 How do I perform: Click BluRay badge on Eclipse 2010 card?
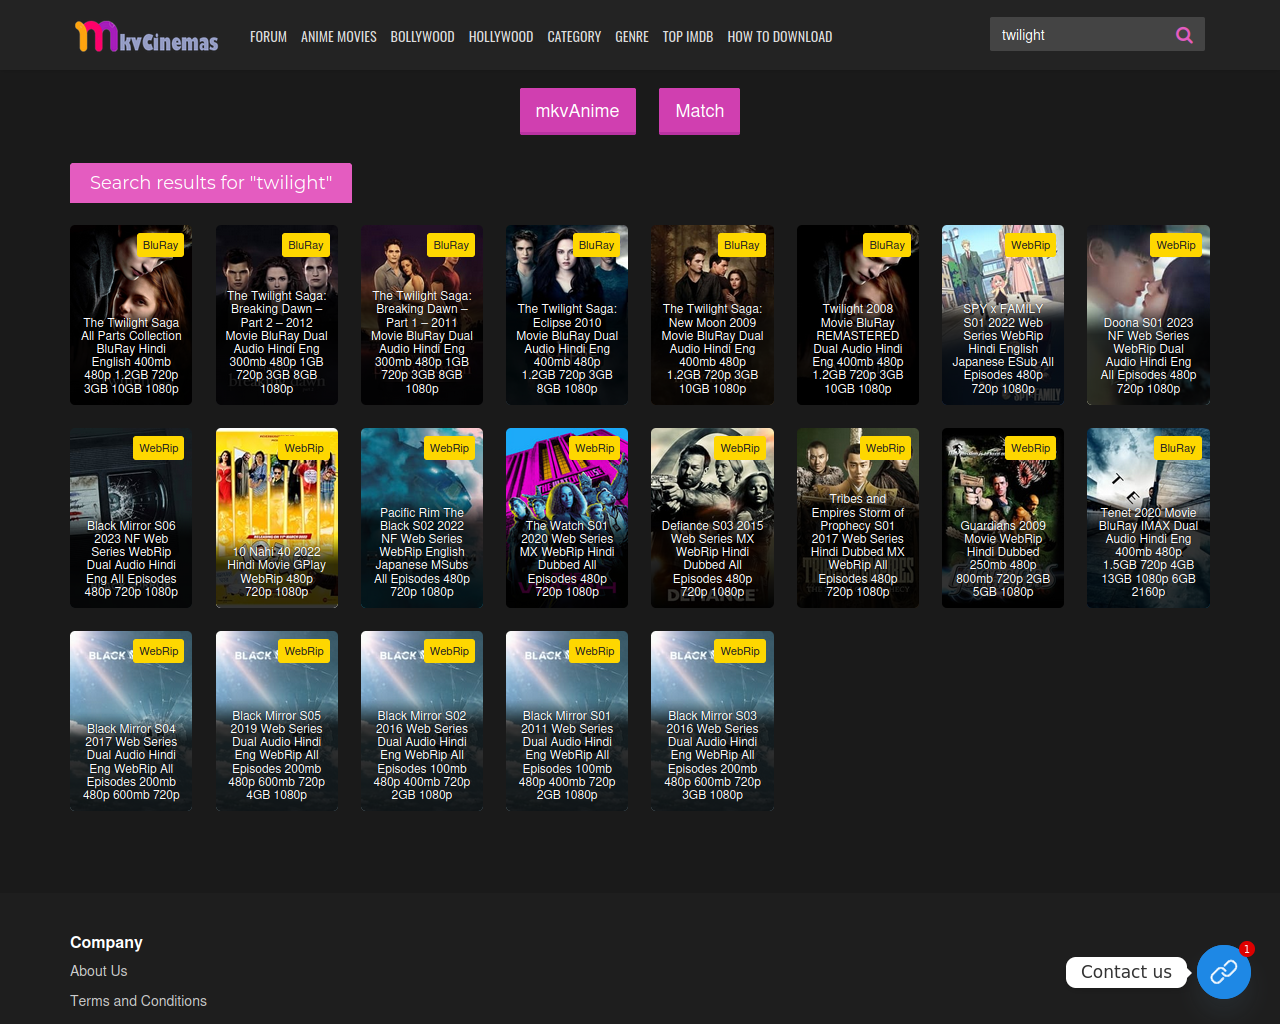pyautogui.click(x=596, y=245)
